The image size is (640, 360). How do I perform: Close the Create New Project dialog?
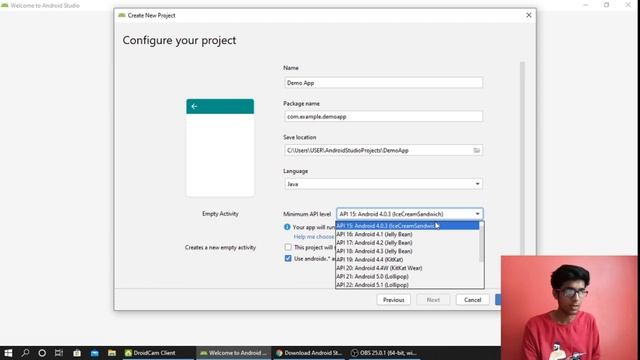tap(529, 15)
